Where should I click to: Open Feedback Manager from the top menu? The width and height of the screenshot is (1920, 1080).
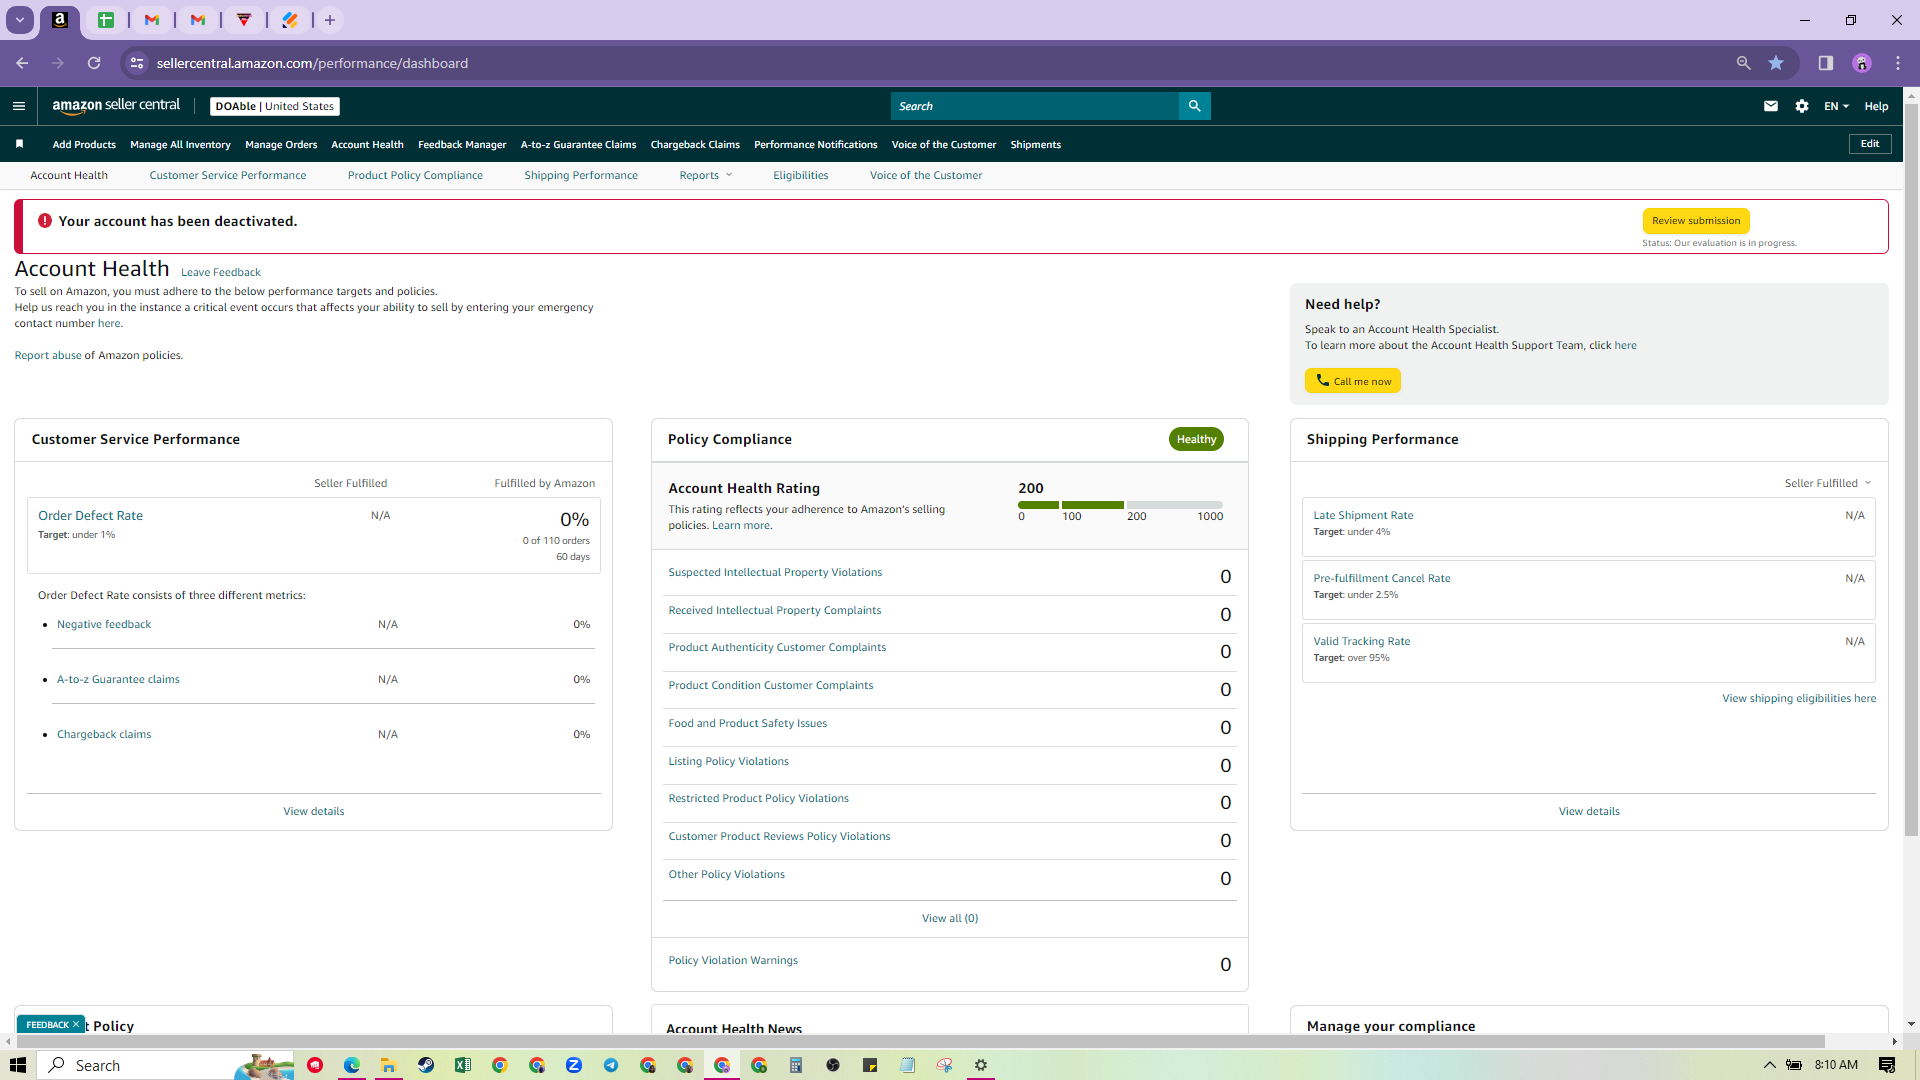[462, 145]
